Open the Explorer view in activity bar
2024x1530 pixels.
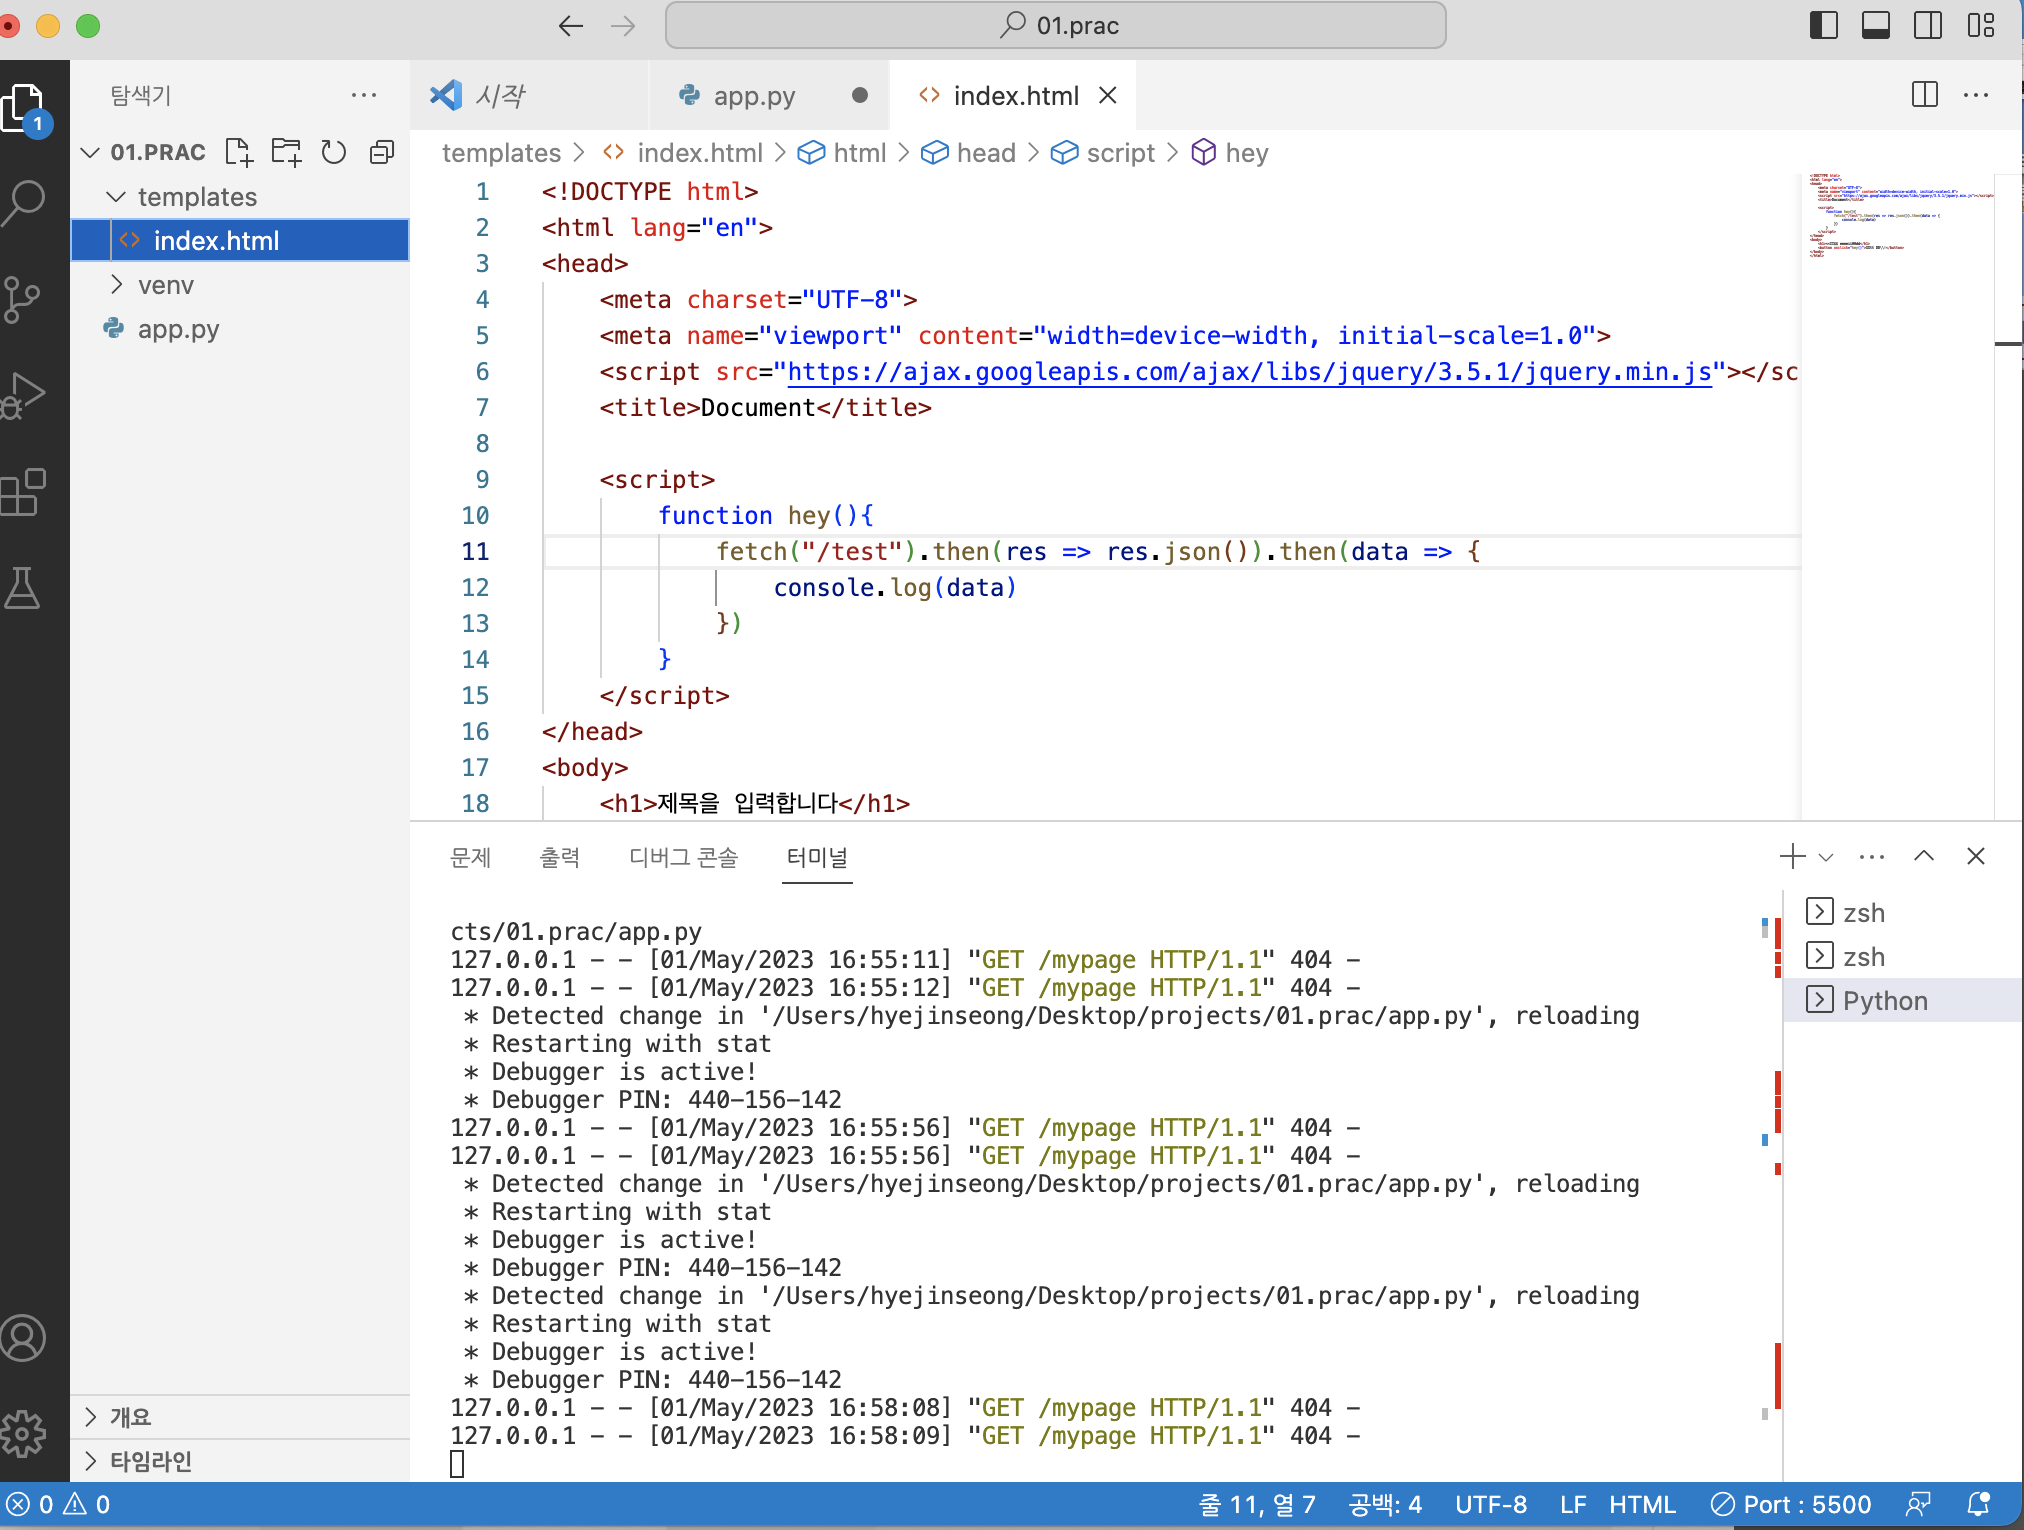click(26, 108)
